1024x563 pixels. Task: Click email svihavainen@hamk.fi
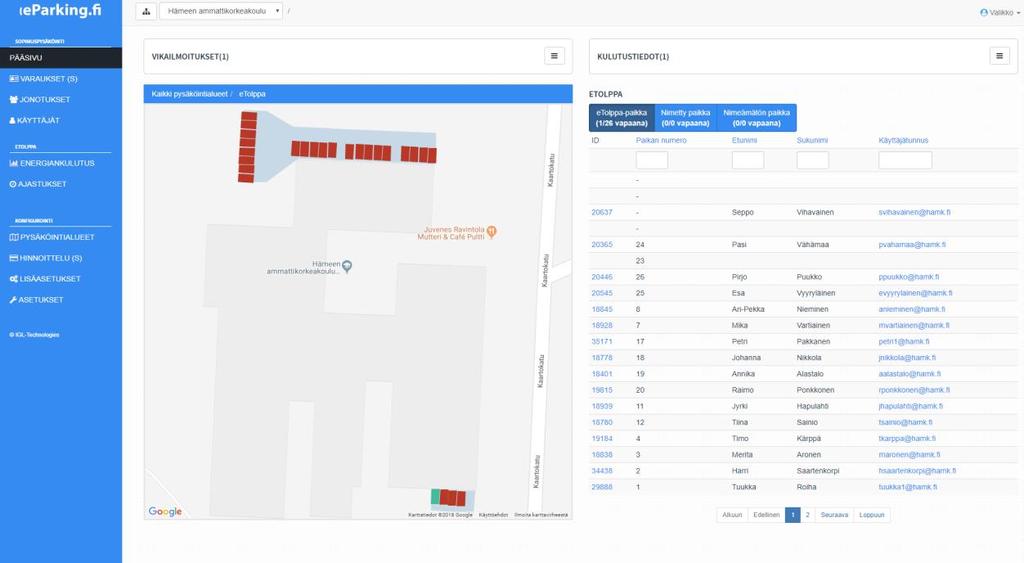[x=914, y=212]
